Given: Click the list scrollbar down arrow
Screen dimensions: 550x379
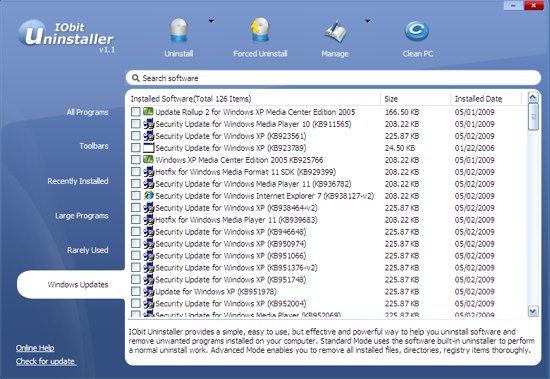Looking at the screenshot, I should pyautogui.click(x=533, y=311).
